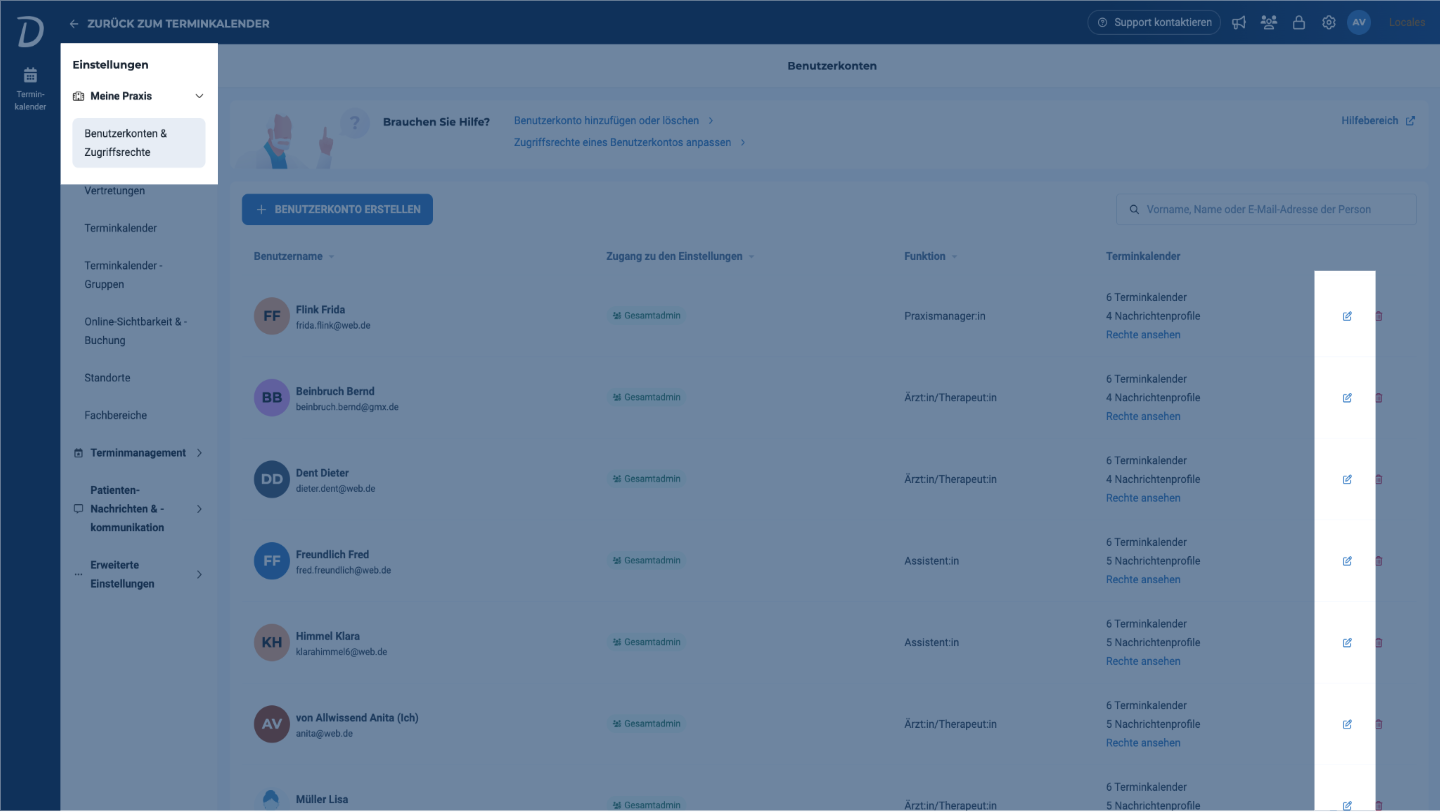Screen dimensions: 1440x812
Task: Focus the user search field
Action: [x=1266, y=210]
